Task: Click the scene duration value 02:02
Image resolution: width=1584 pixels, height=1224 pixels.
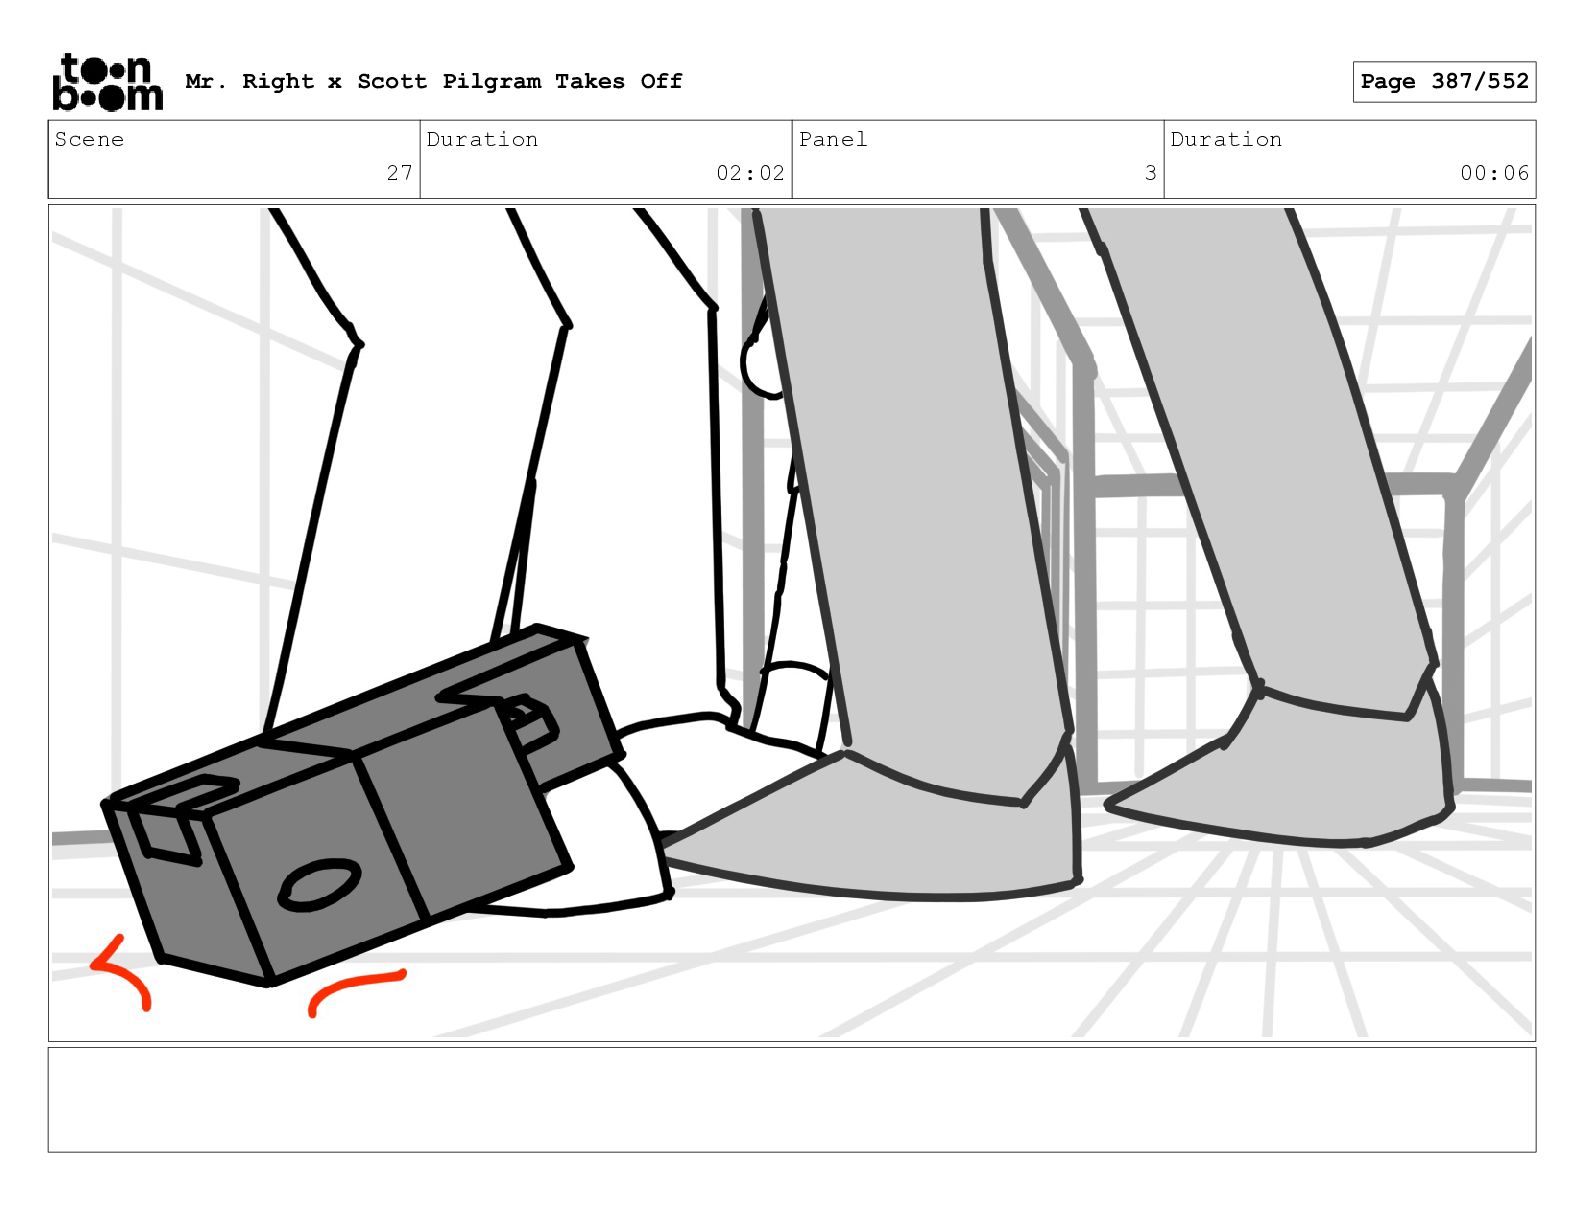Action: click(750, 173)
